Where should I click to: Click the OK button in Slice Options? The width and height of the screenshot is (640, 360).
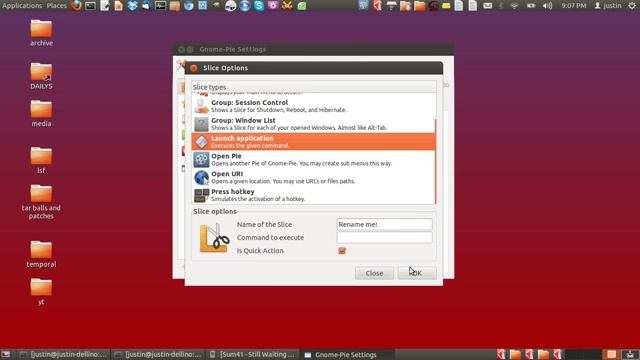417,273
